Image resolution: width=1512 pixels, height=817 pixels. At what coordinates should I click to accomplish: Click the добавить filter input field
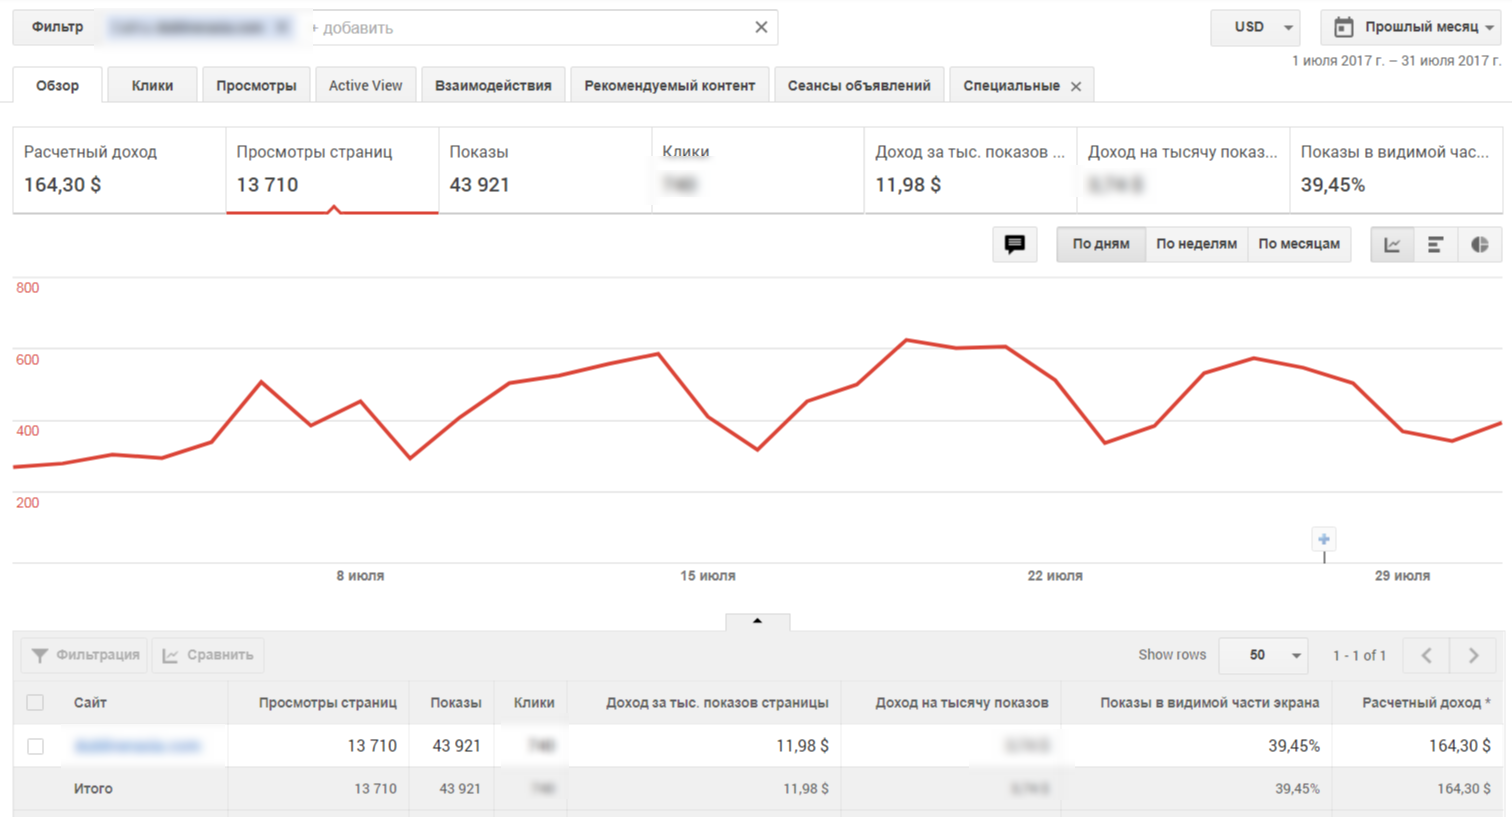click(x=530, y=27)
